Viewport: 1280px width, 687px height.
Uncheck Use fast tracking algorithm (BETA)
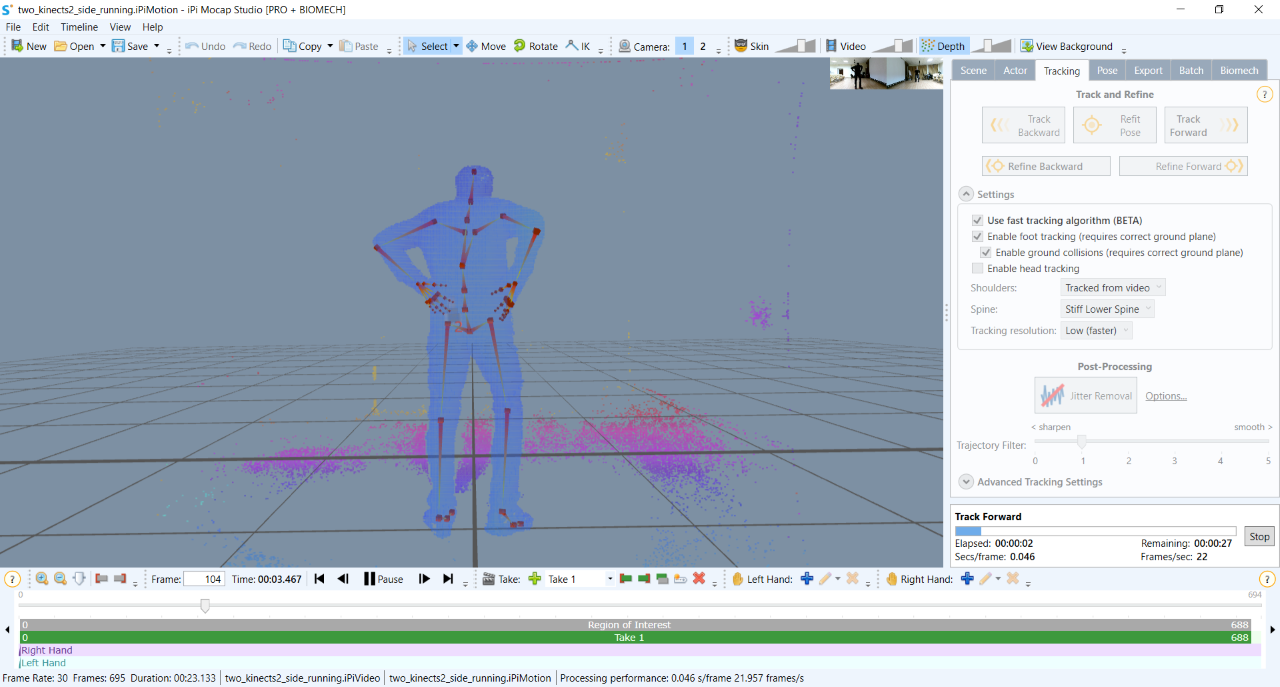[978, 221]
